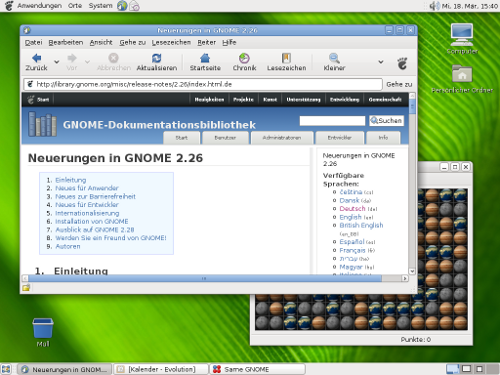500x375 pixels.
Task: Click the Abbrechen stop icon
Action: point(113,58)
